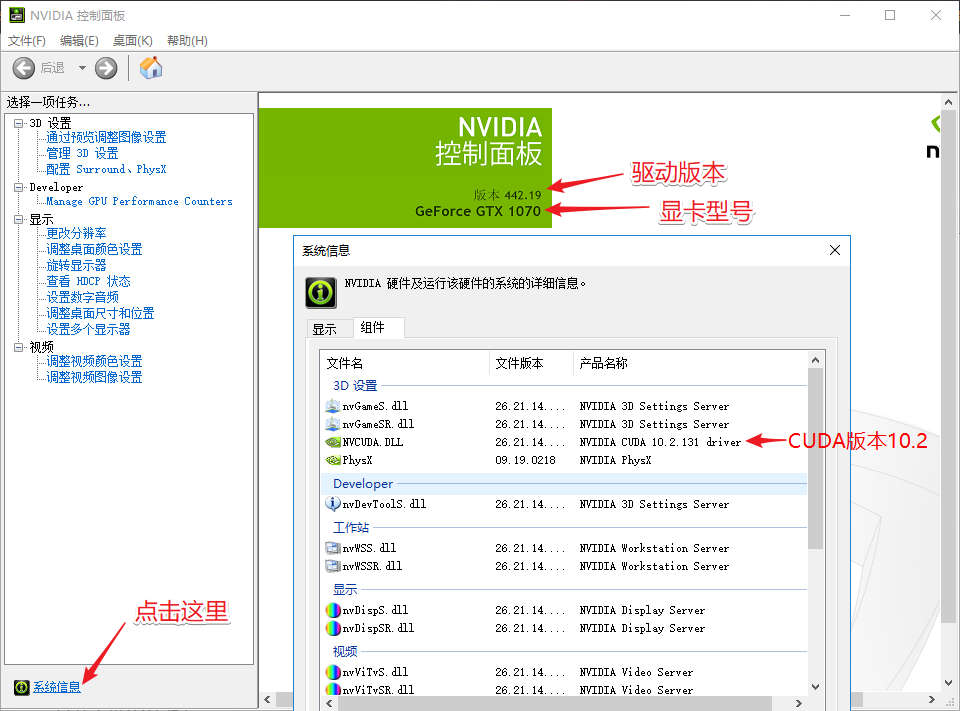Click the component list scroll-right arrow

pyautogui.click(x=798, y=703)
